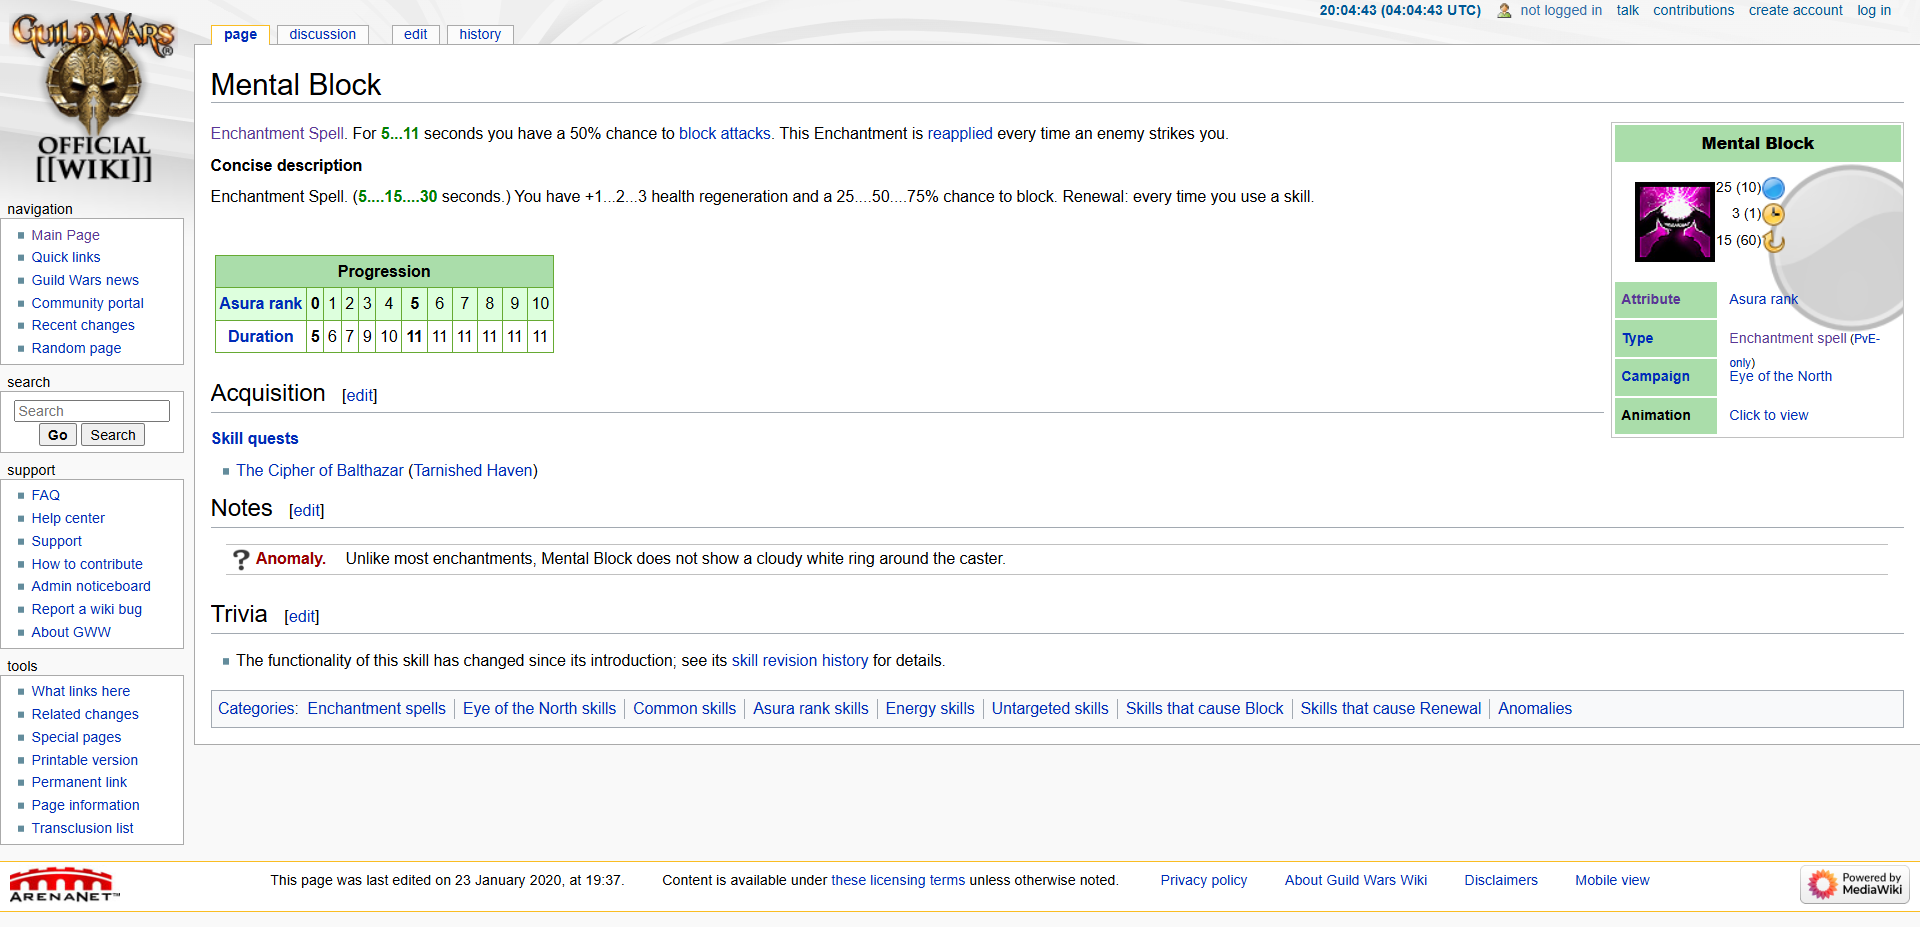
Task: Click the Search button below the search box
Action: point(113,435)
